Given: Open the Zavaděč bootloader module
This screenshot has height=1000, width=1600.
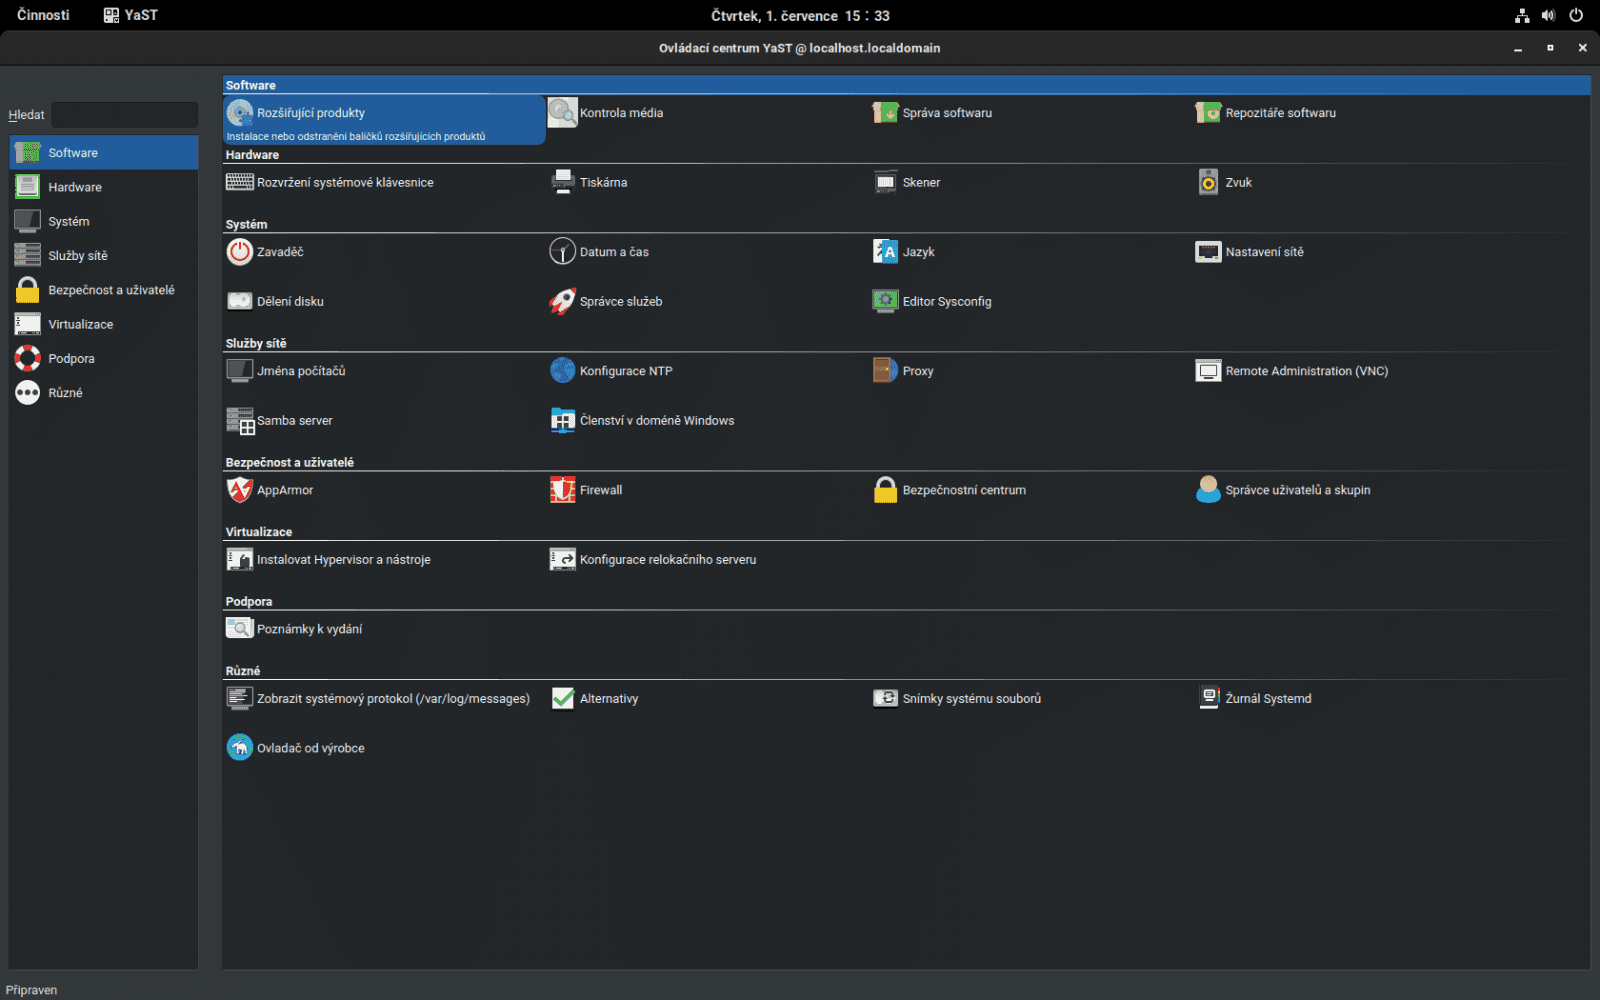Looking at the screenshot, I should coord(280,251).
